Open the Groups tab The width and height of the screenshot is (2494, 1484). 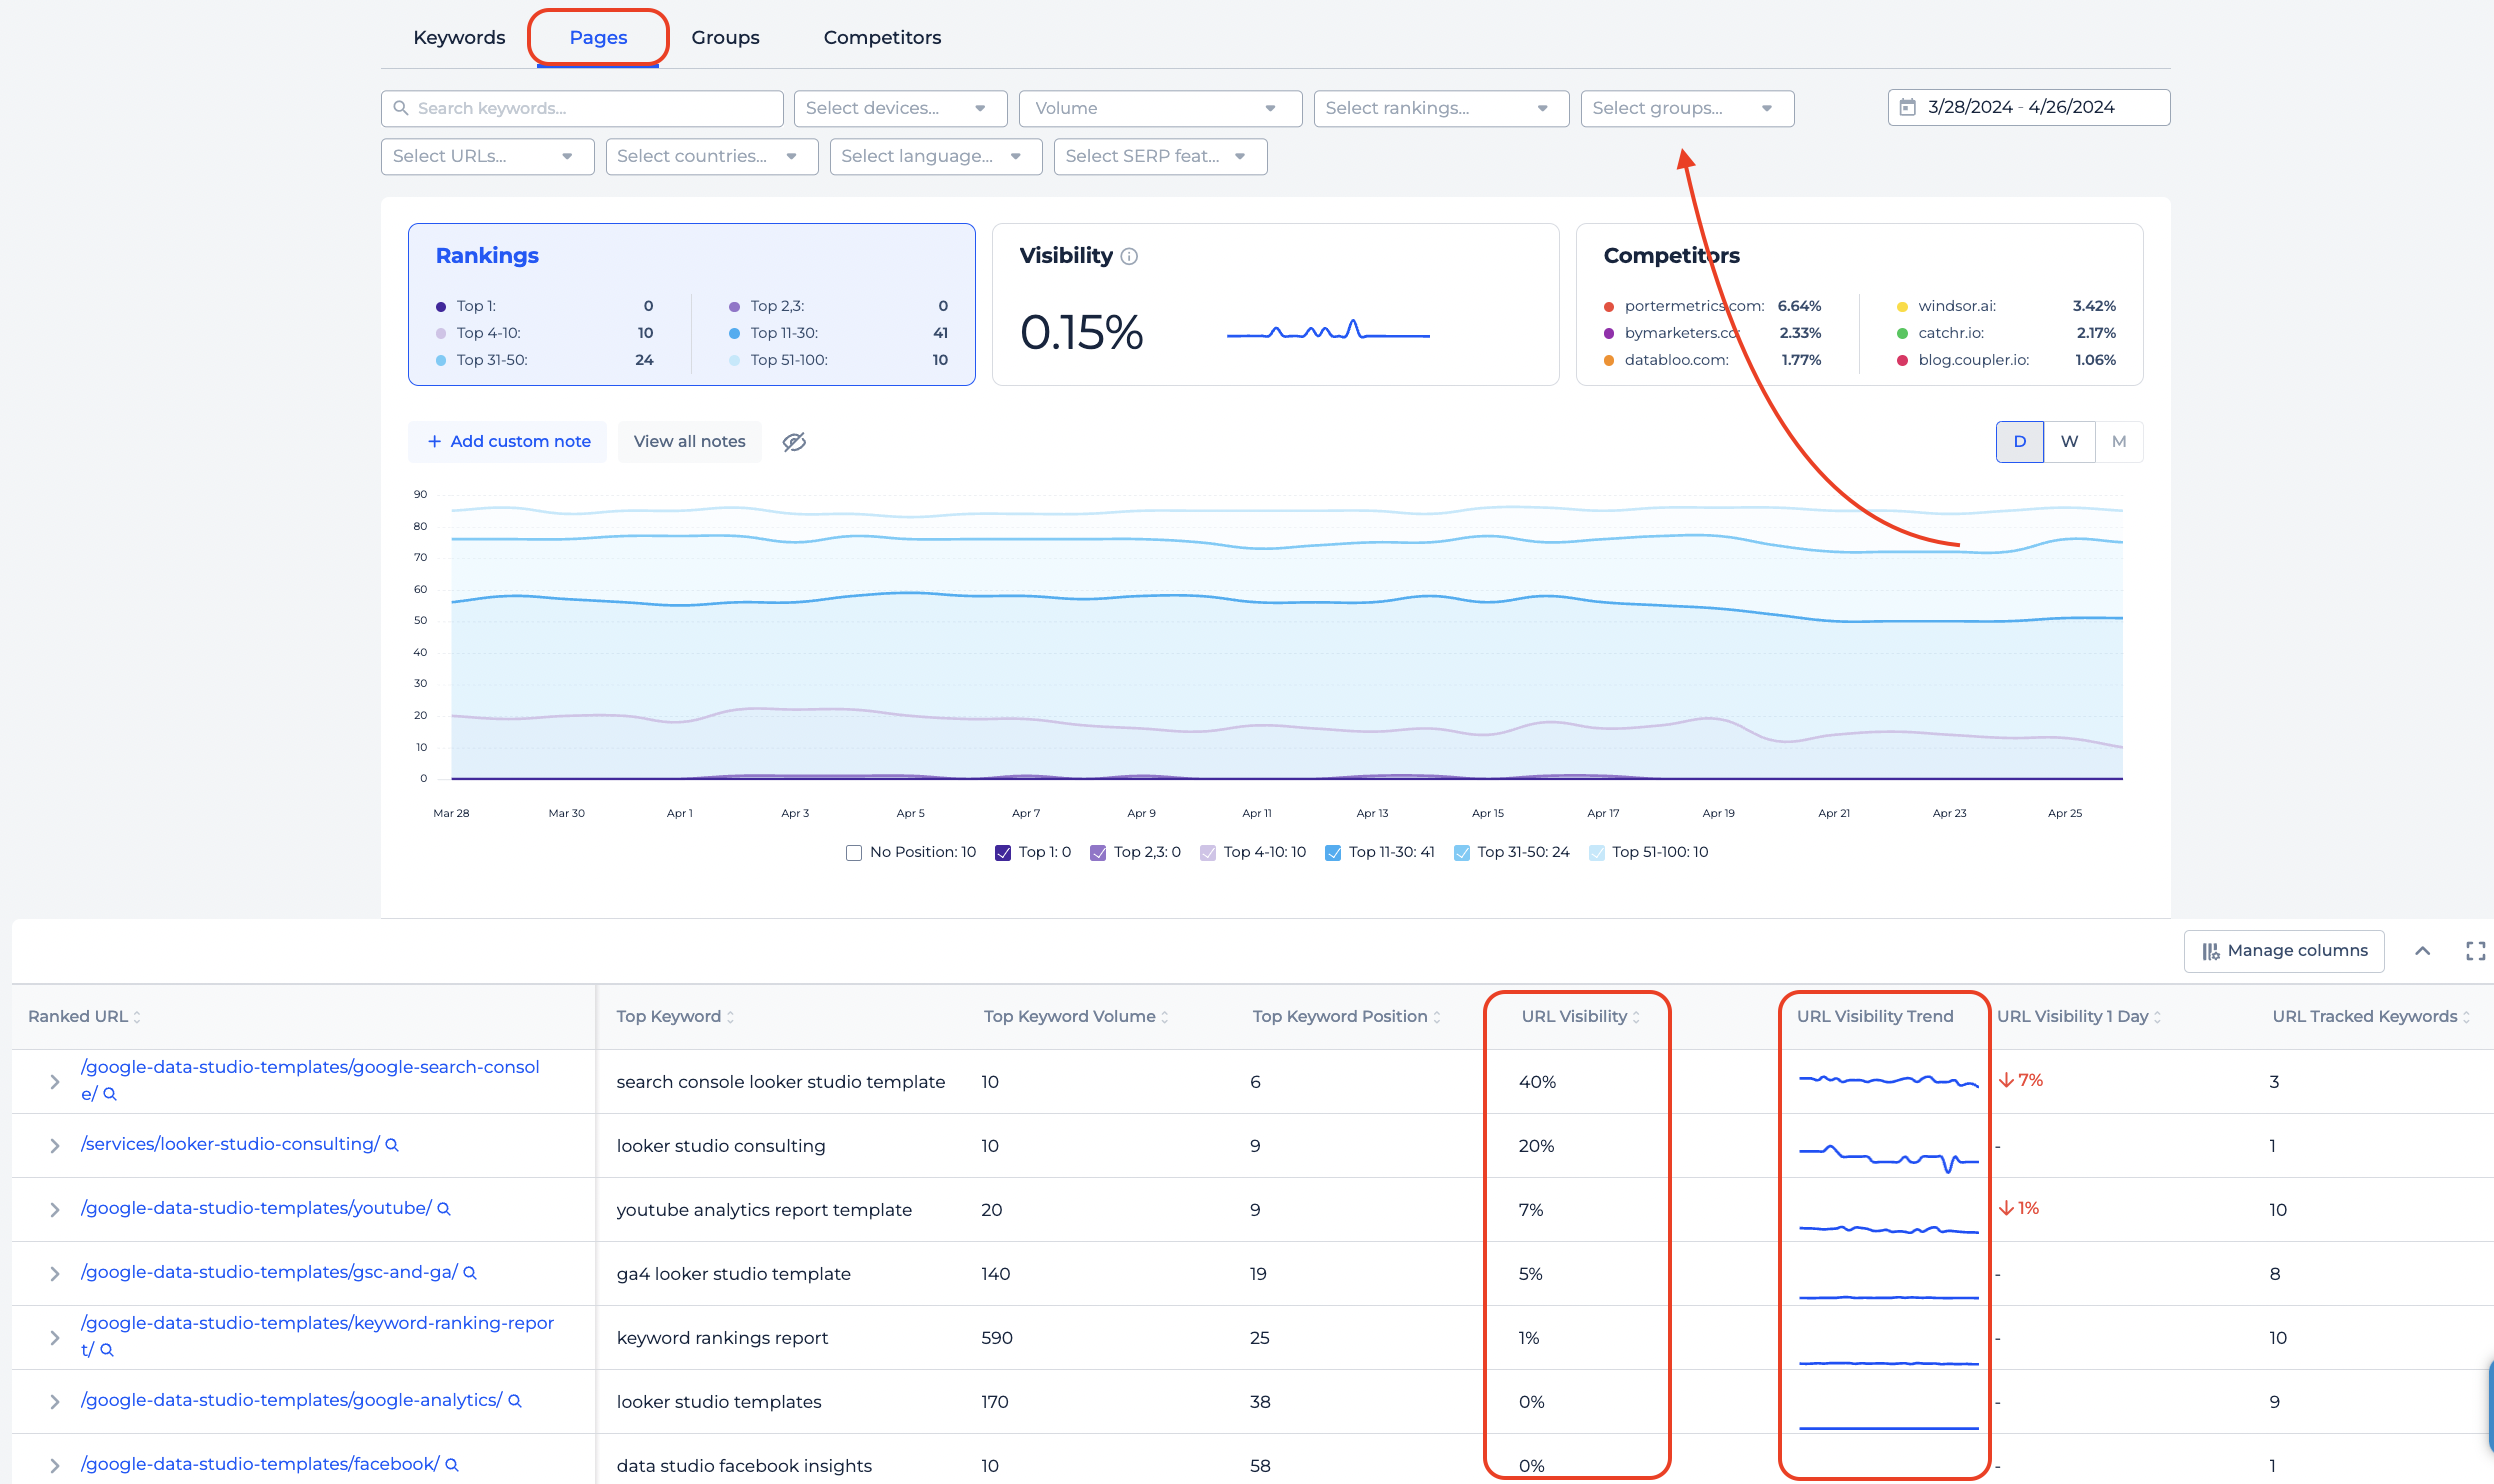click(725, 37)
